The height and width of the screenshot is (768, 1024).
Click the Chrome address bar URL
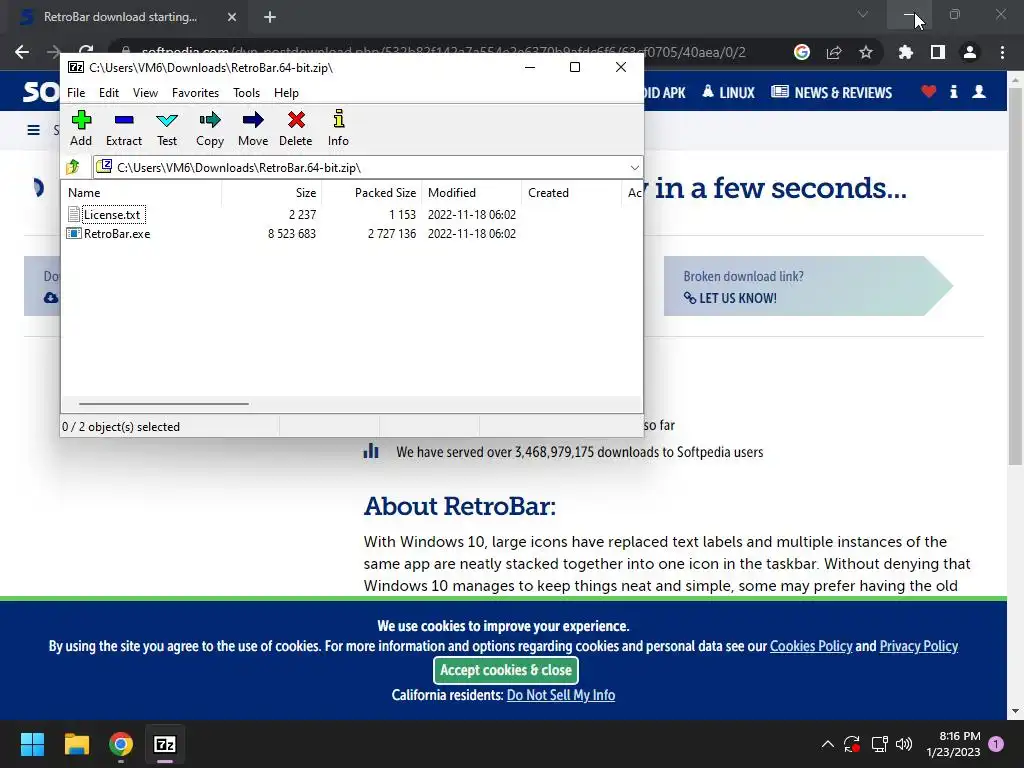(443, 52)
